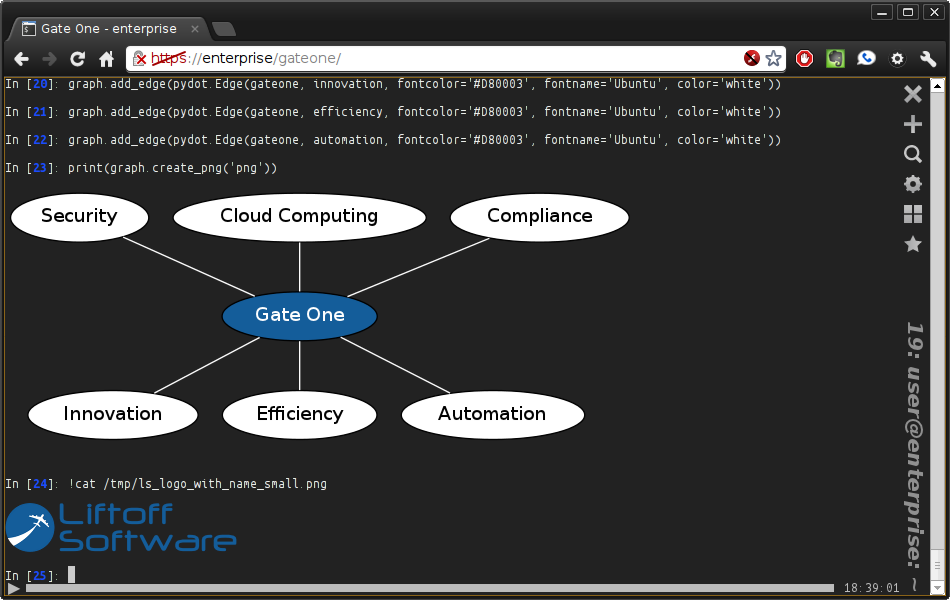Open the gear extension icon in toolbar
The image size is (950, 600).
(x=897, y=59)
